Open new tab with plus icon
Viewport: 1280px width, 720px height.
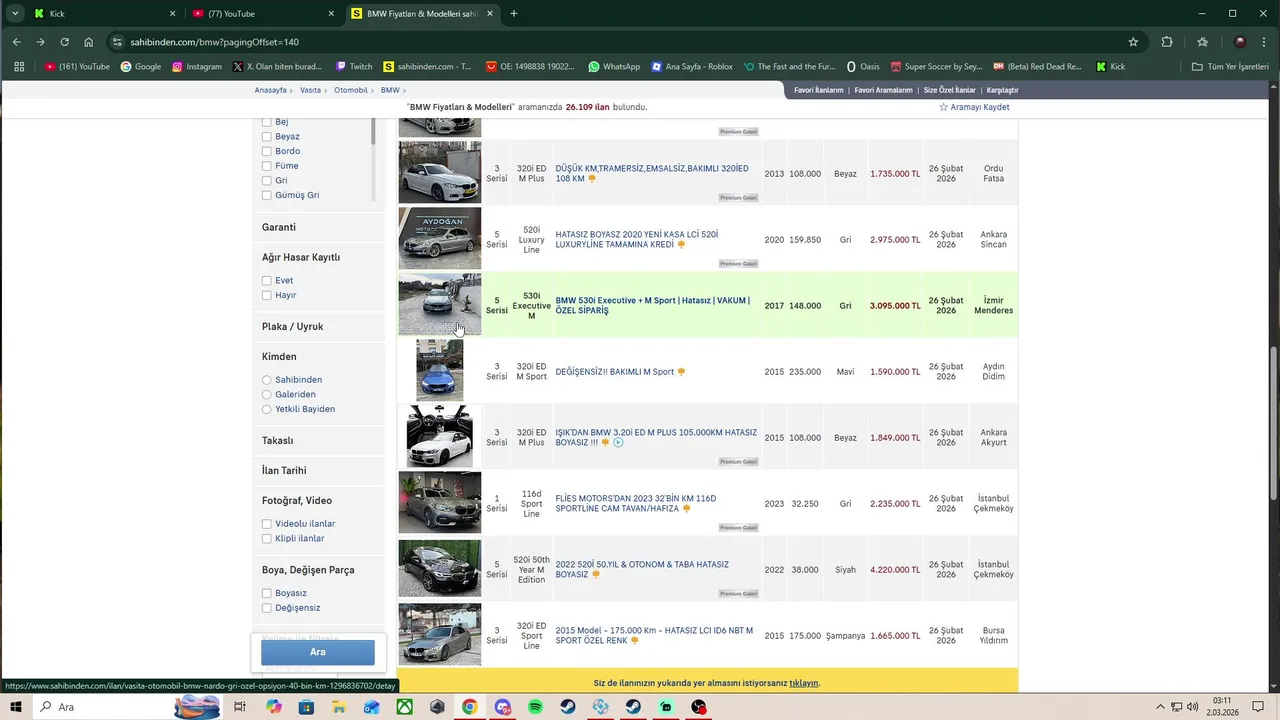pyautogui.click(x=514, y=13)
